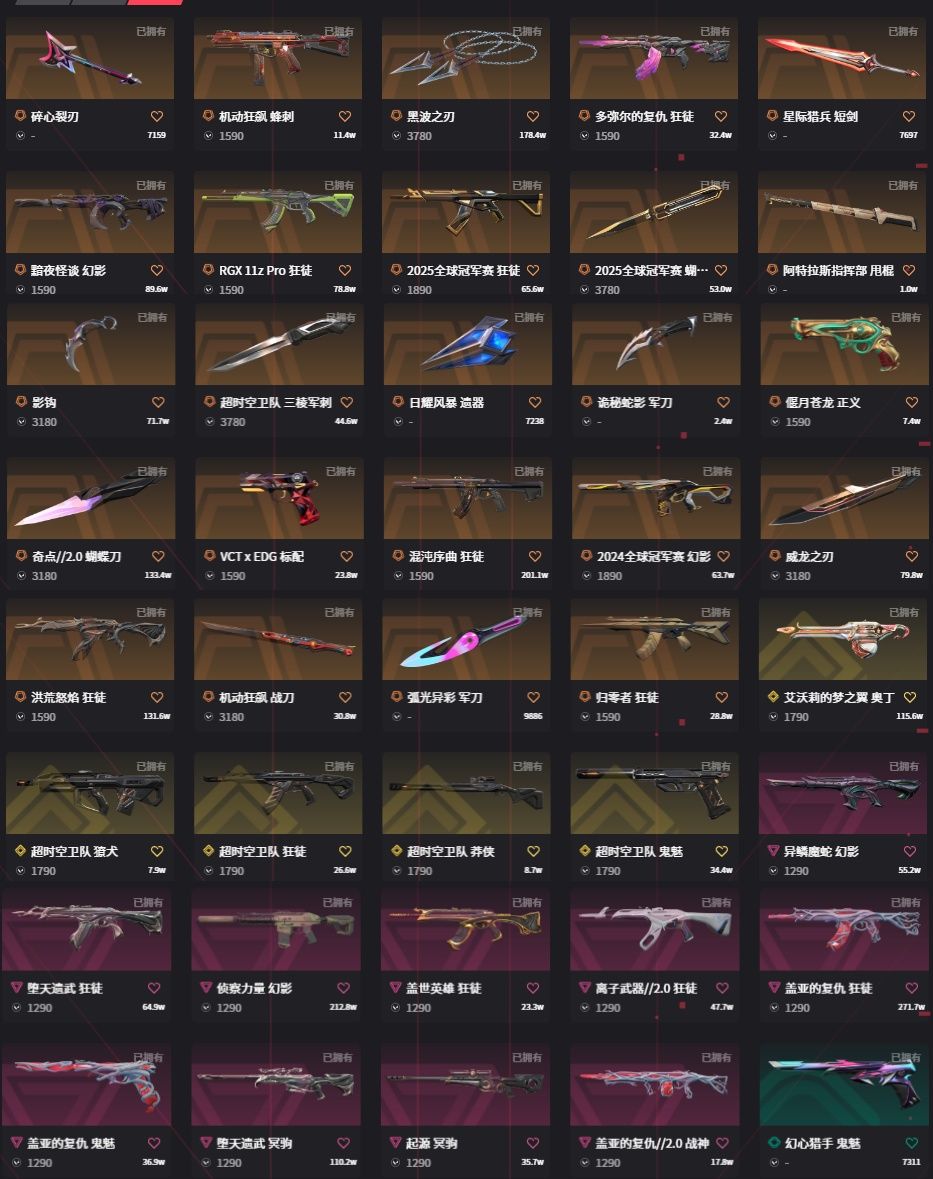Viewport: 933px width, 1179px height.
Task: Click the tier badge icon of 艾沃莉的梦之翼 奥丁
Action: [x=773, y=697]
